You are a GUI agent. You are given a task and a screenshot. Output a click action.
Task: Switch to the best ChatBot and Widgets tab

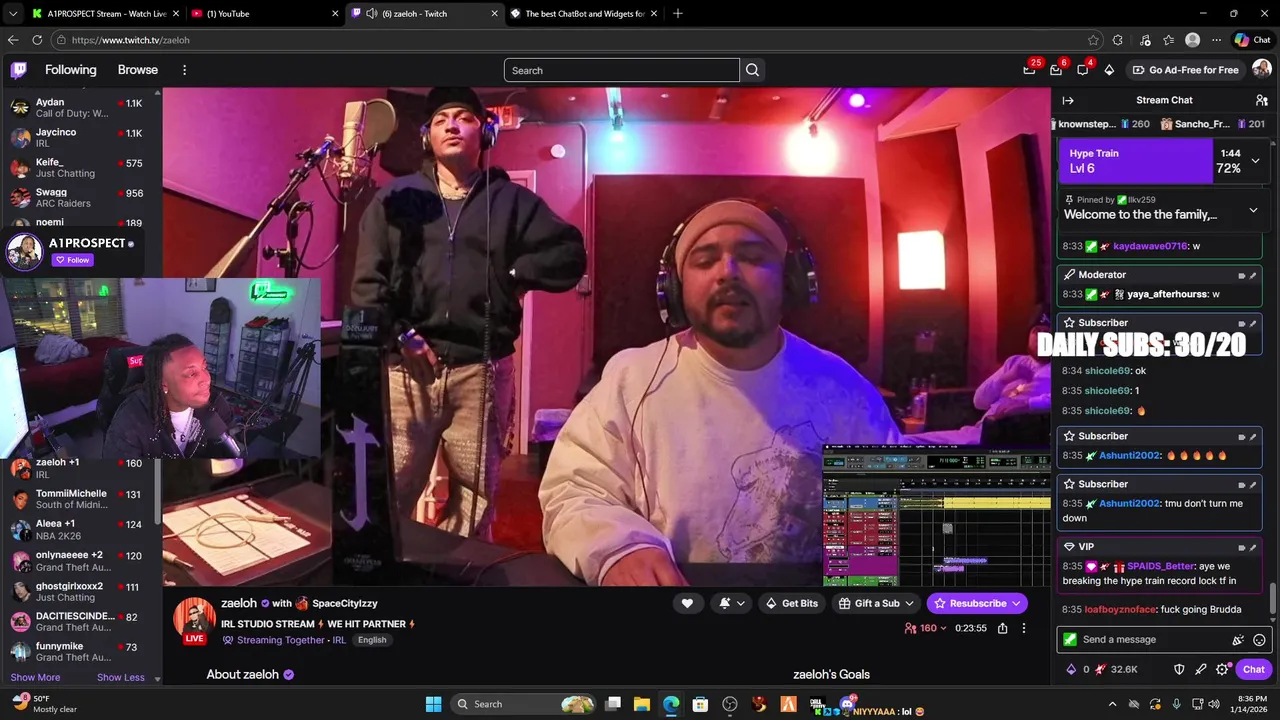click(585, 13)
